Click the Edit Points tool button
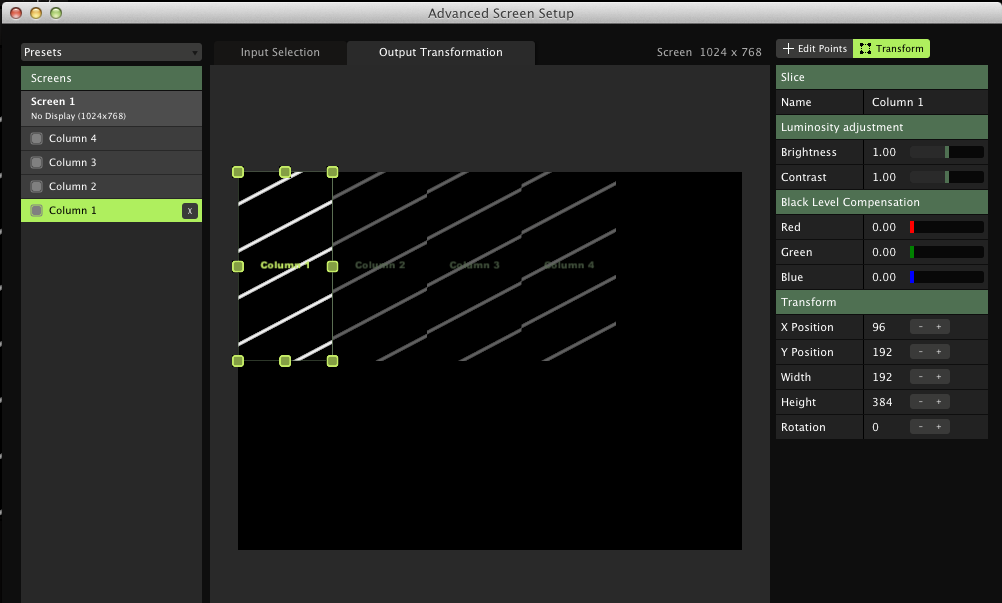The width and height of the screenshot is (1002, 603). [814, 49]
